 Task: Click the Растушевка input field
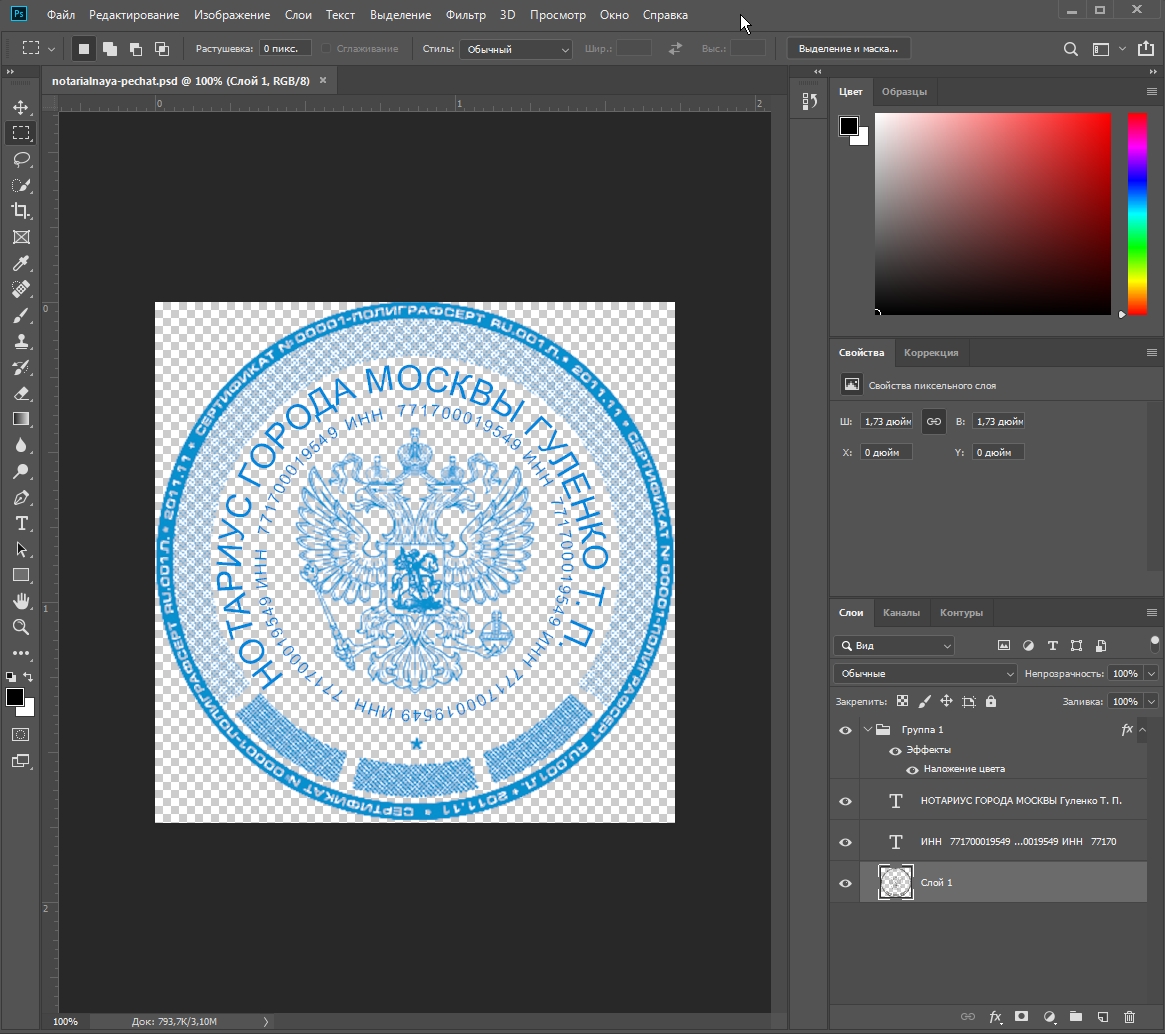pos(285,49)
